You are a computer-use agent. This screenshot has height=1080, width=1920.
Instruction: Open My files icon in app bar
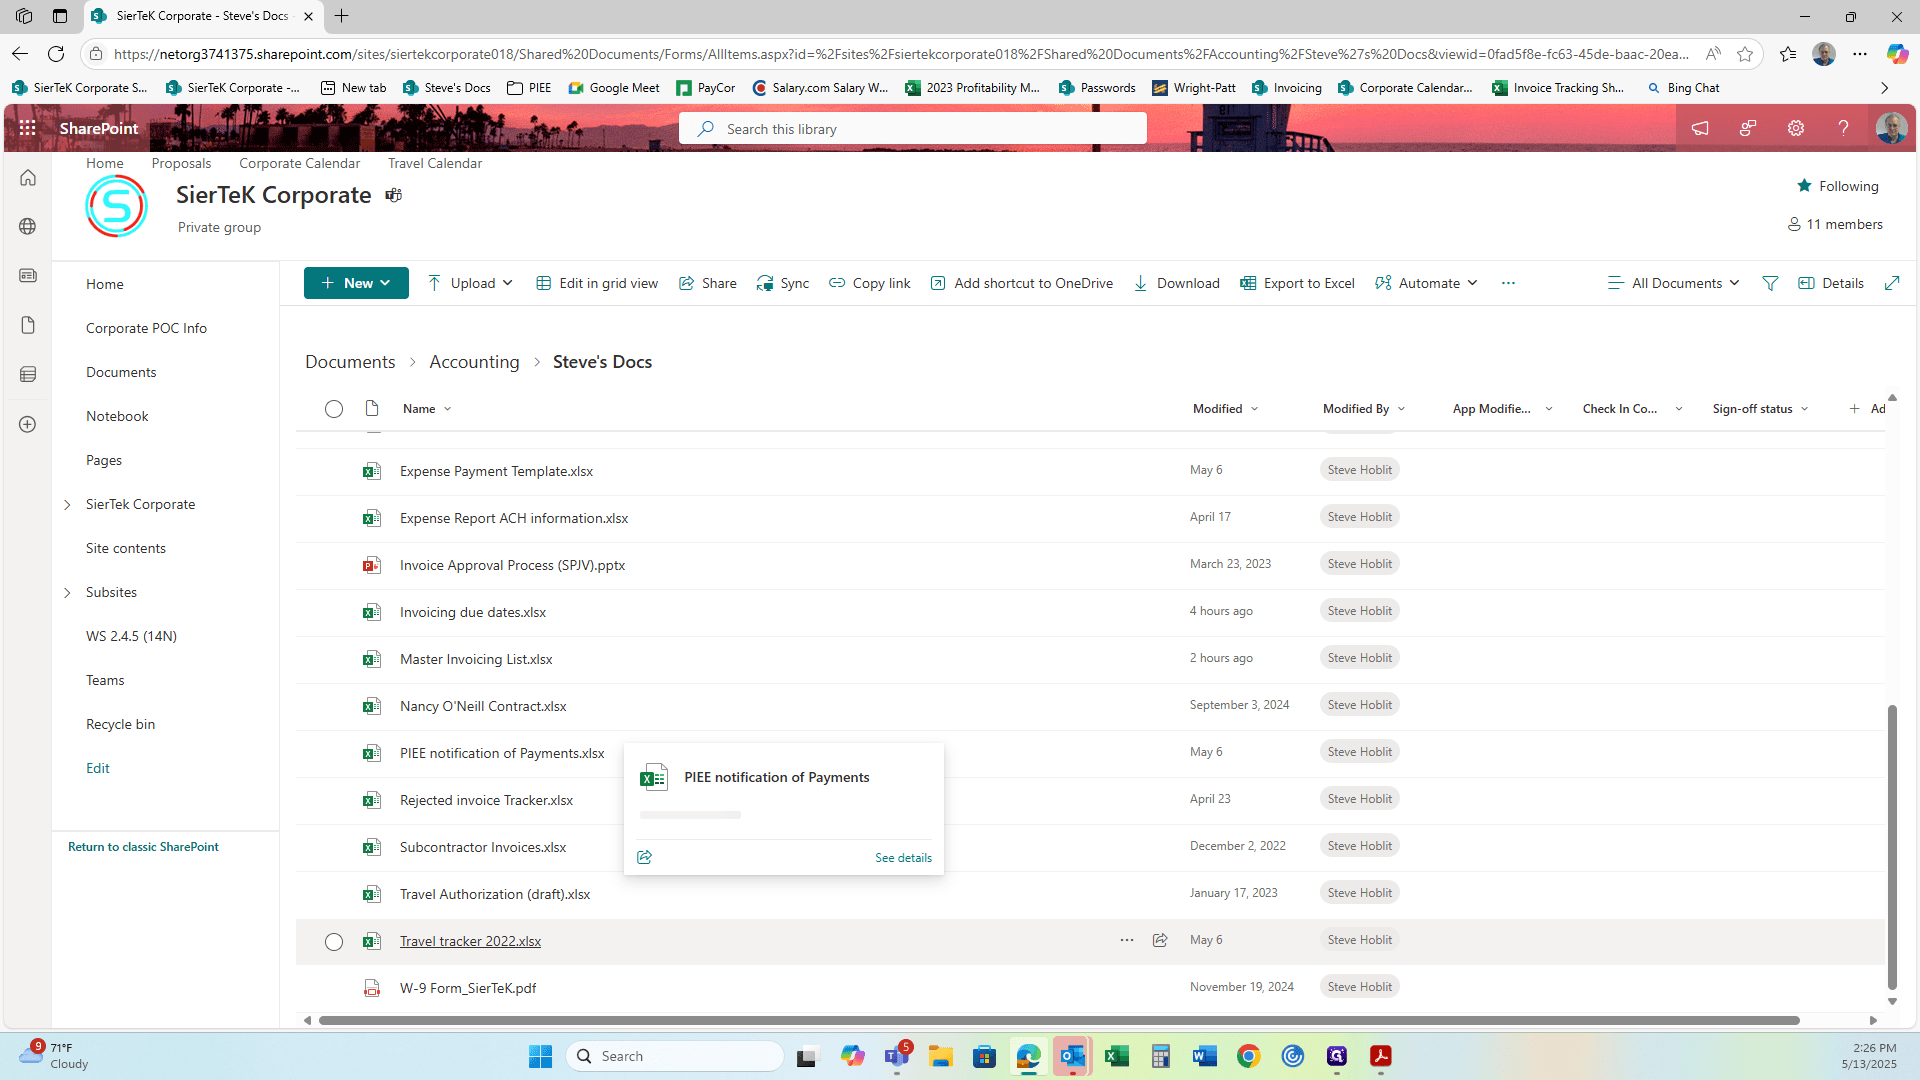28,325
